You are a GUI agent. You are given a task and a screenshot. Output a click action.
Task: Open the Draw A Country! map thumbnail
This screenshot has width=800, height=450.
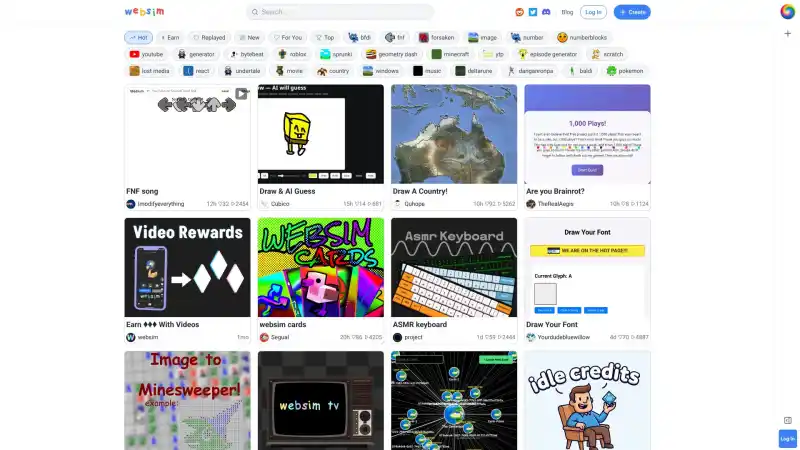(x=454, y=134)
